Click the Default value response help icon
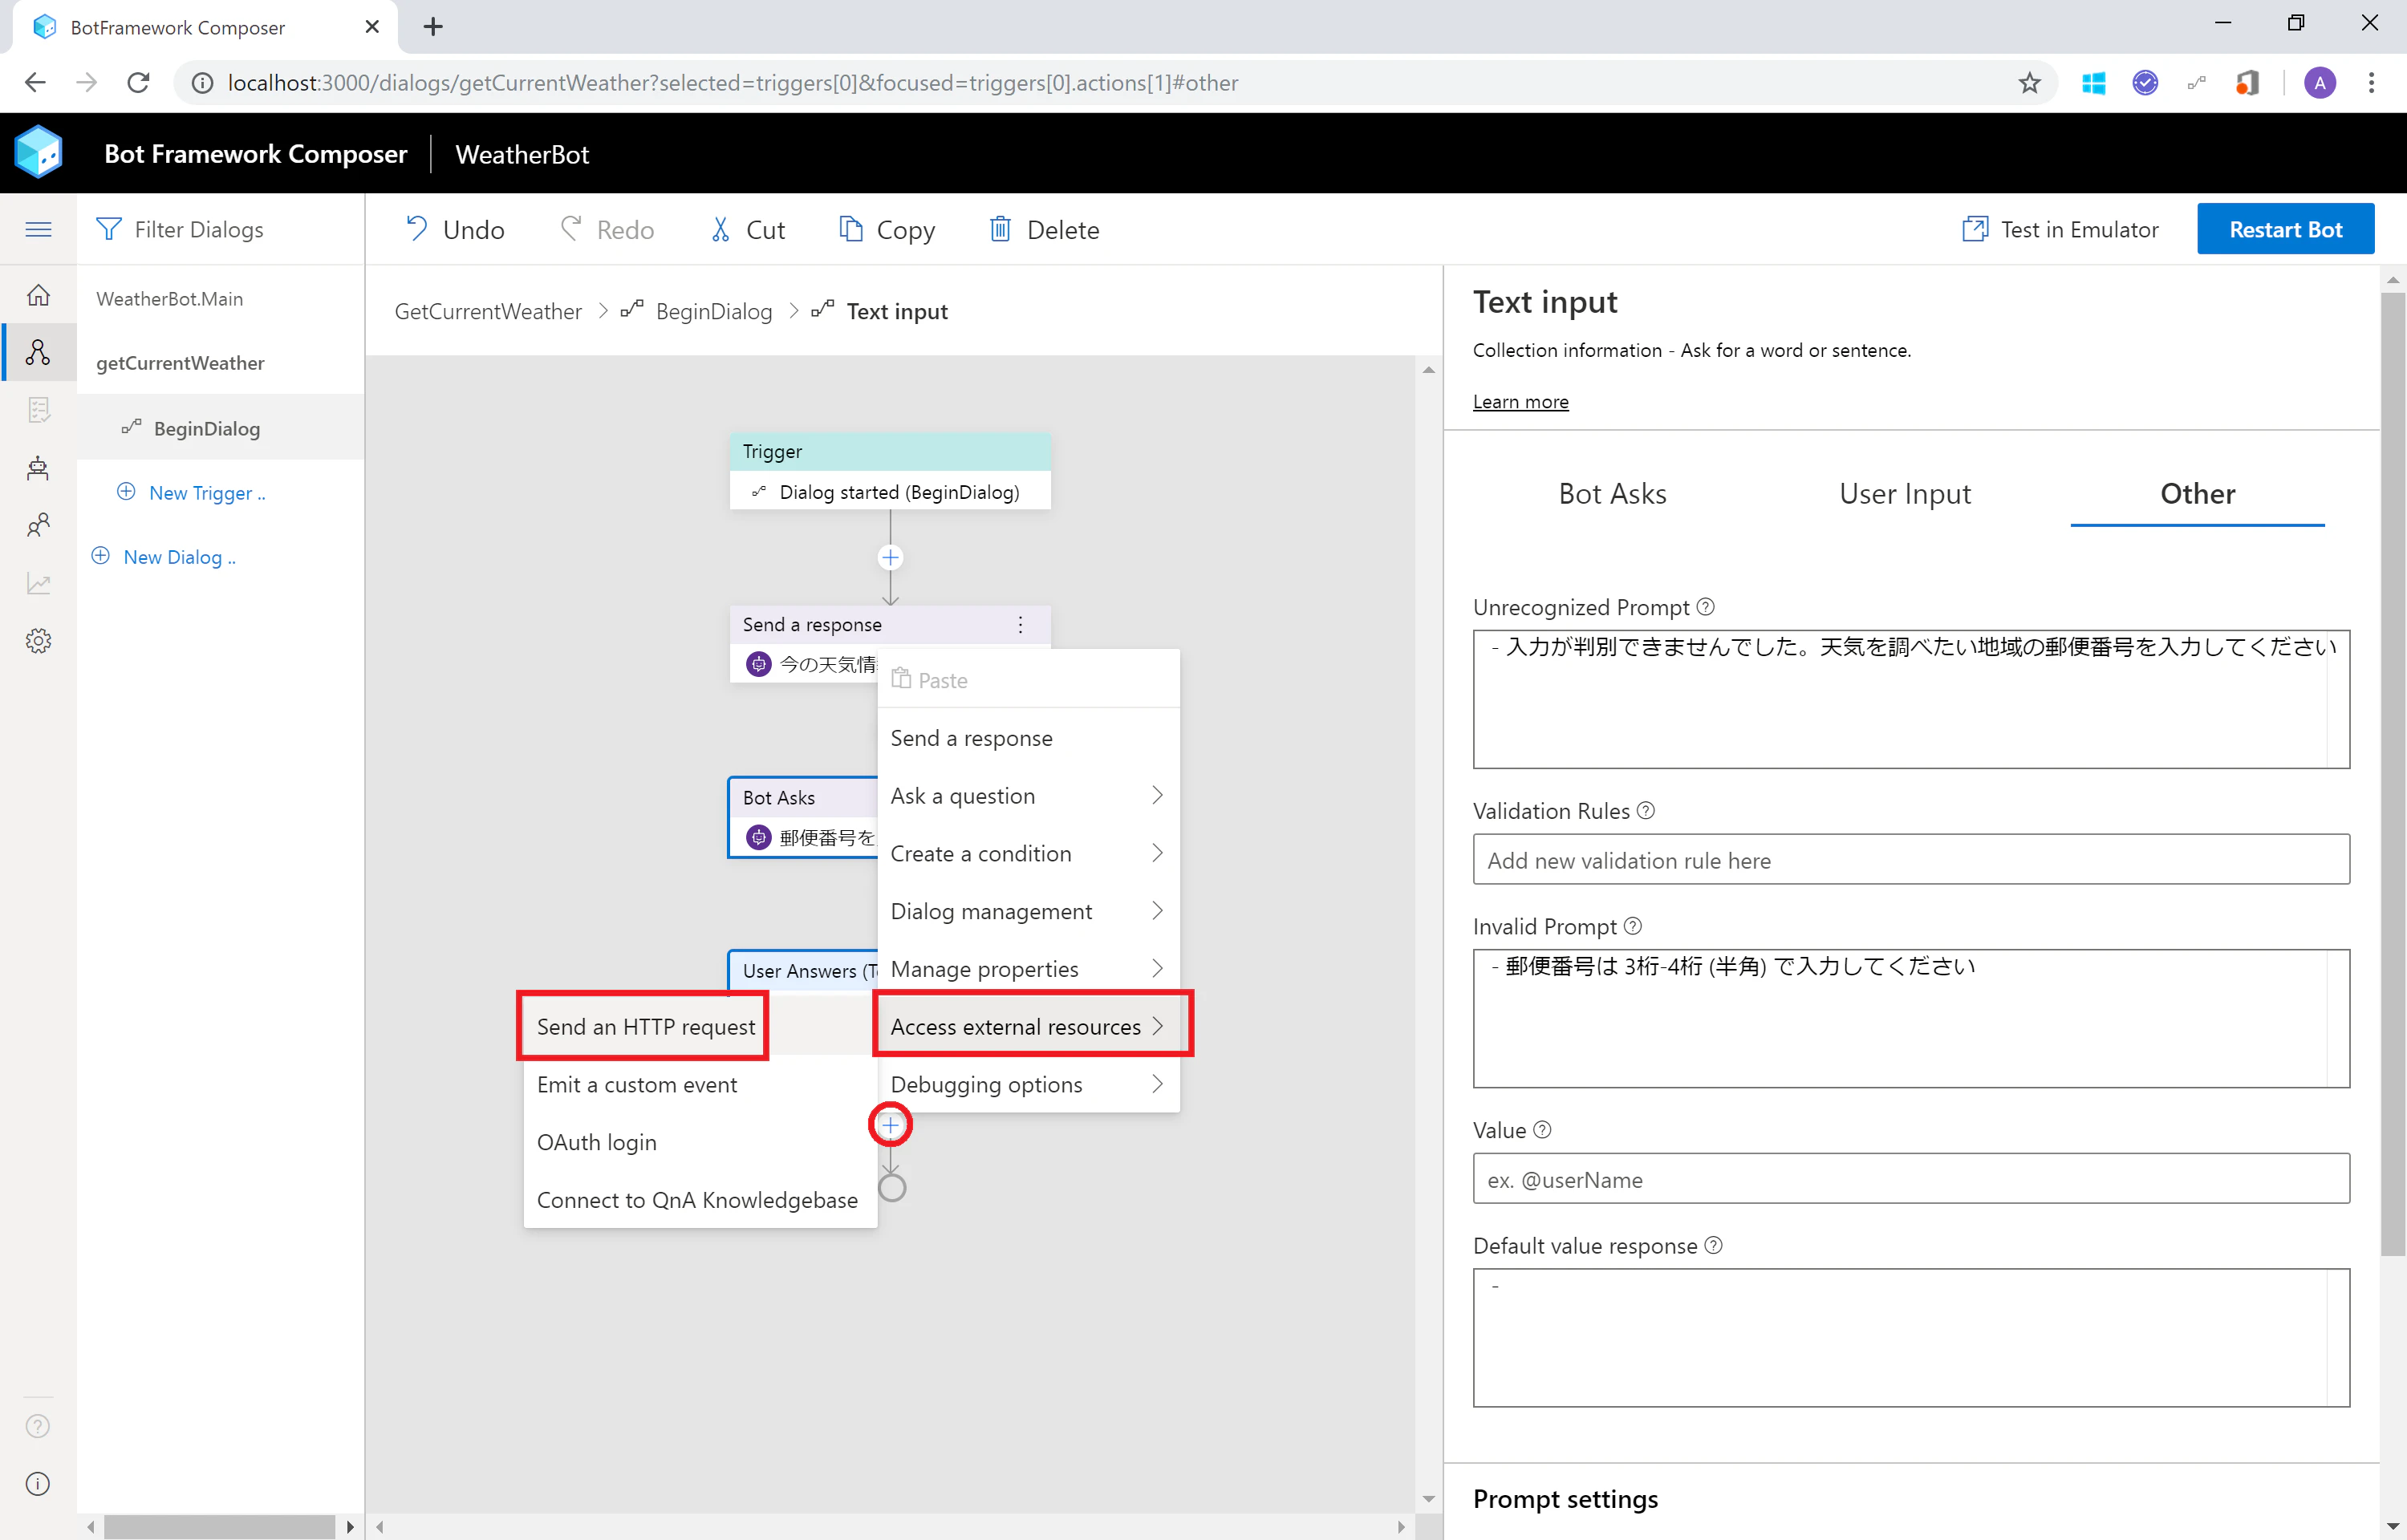This screenshot has height=1540, width=2407. 1714,1246
